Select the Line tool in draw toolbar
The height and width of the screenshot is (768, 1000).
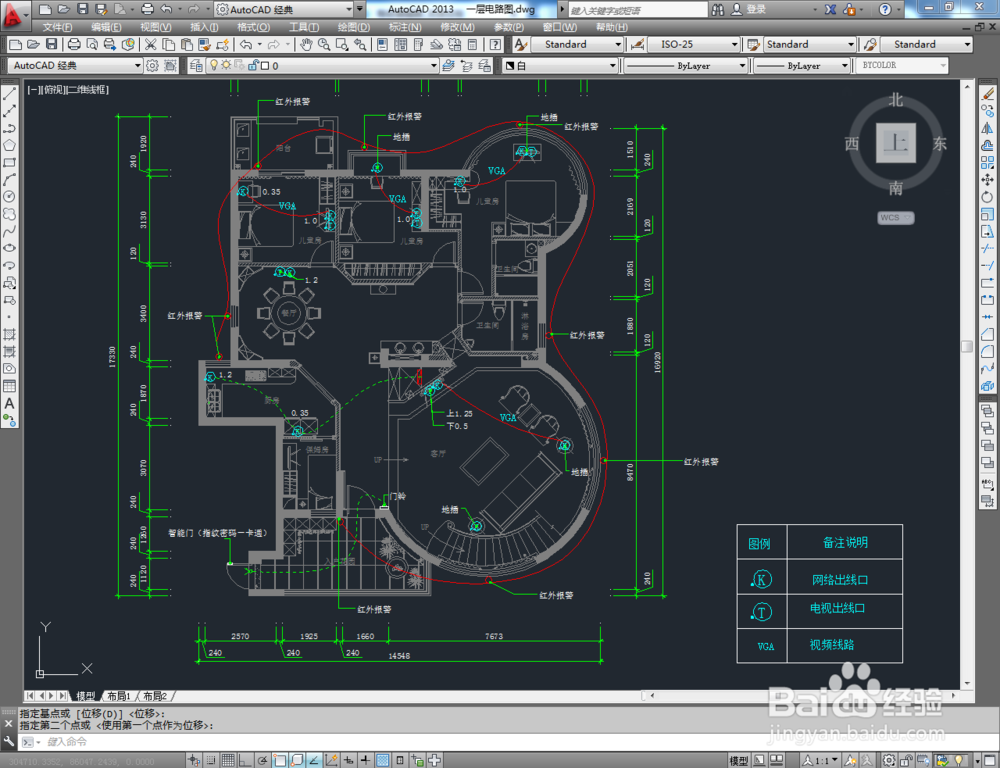click(x=10, y=94)
